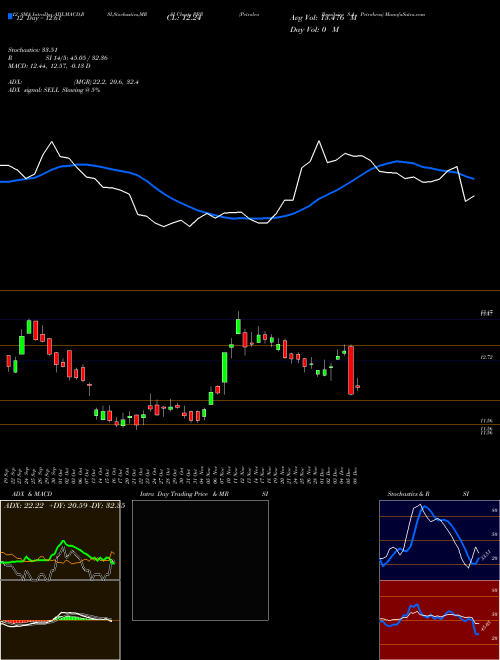Click the Avg Vol value text
Screen dimensions: 500x660
pyautogui.click(x=324, y=18)
